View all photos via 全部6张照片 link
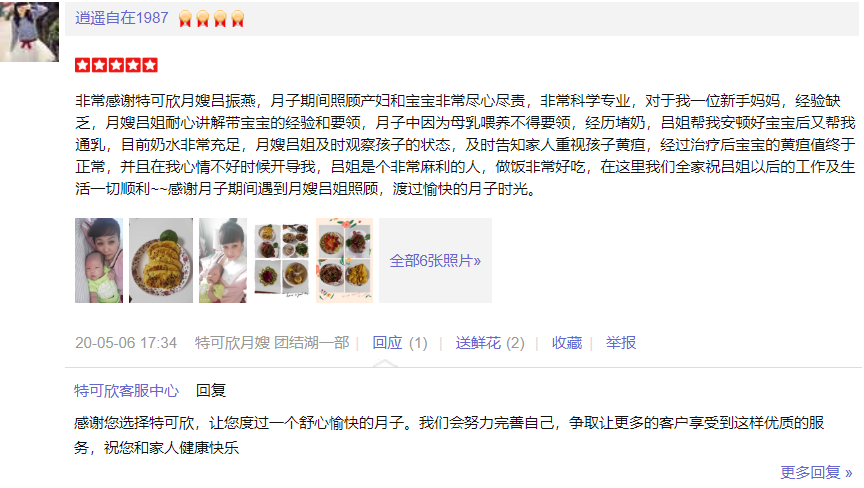The height and width of the screenshot is (488, 864). point(435,261)
